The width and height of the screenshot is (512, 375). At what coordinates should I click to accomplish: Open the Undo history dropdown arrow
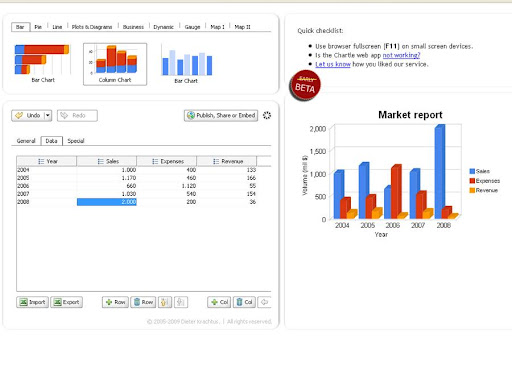(48, 115)
